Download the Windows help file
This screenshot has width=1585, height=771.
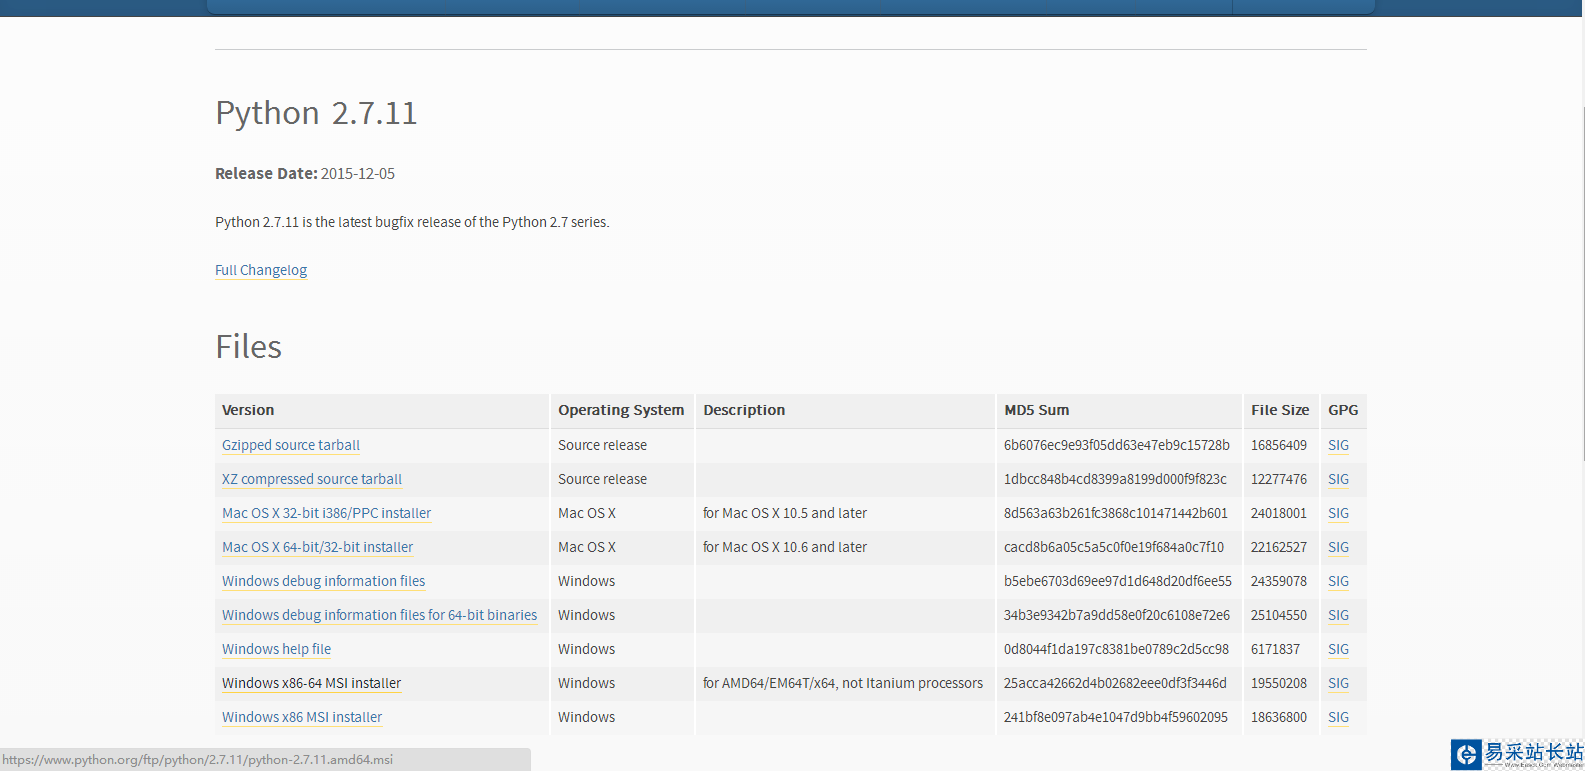pyautogui.click(x=276, y=649)
